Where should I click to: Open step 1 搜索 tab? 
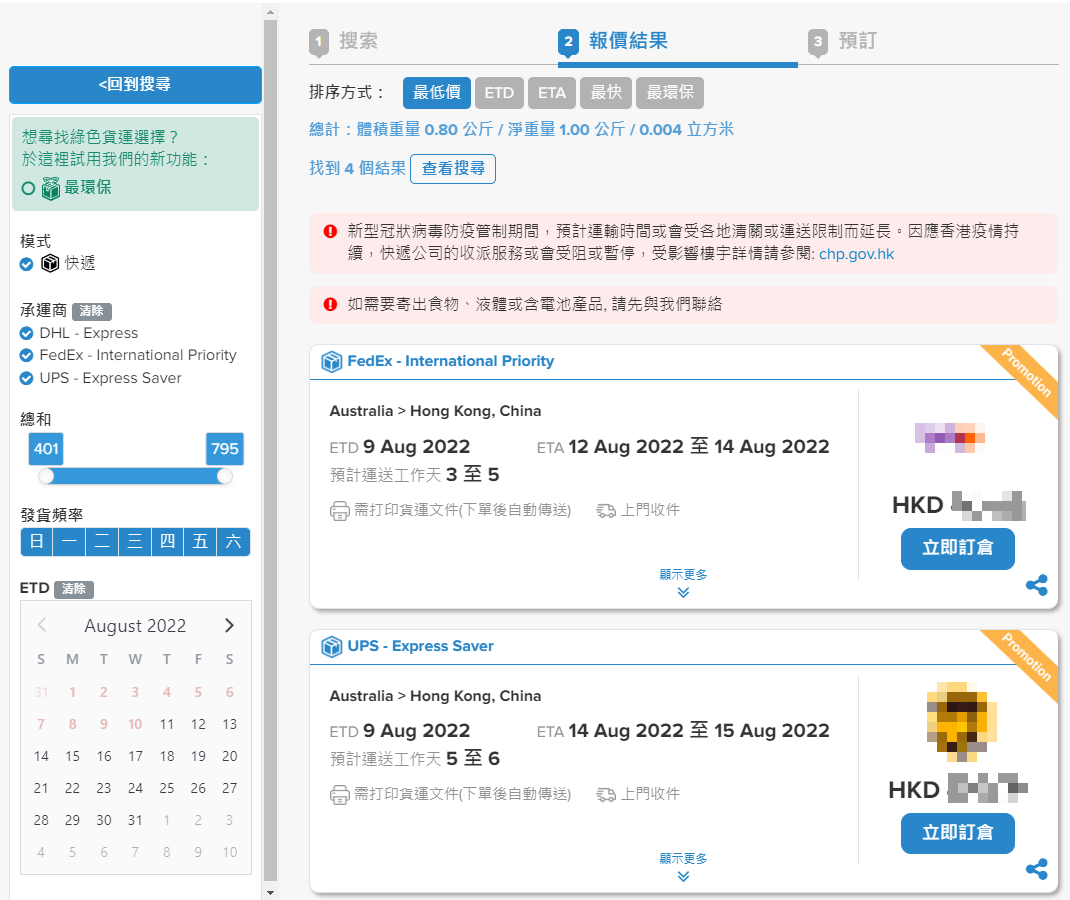coord(344,42)
